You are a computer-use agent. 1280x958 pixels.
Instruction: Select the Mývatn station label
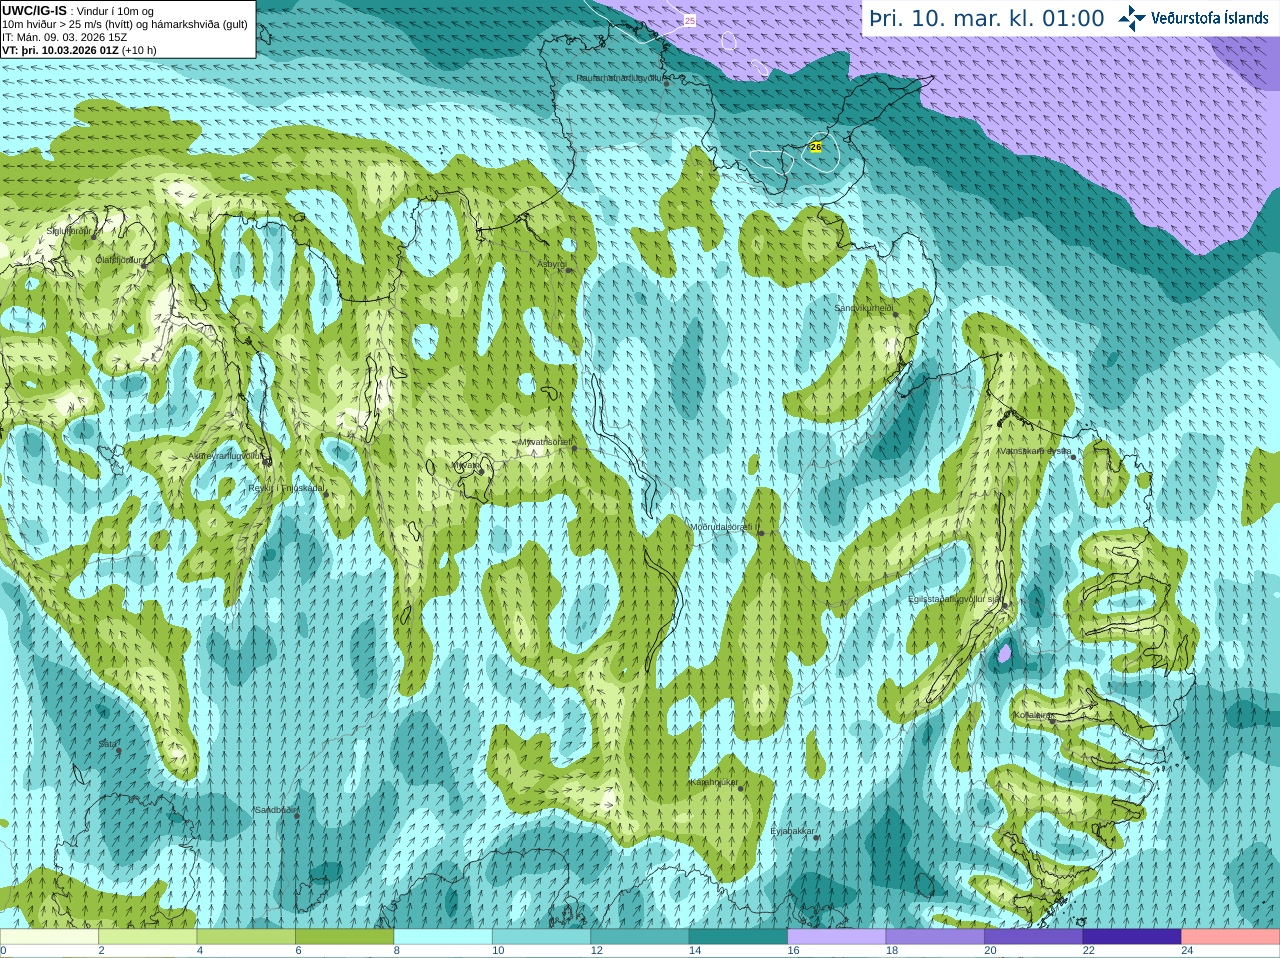(466, 465)
